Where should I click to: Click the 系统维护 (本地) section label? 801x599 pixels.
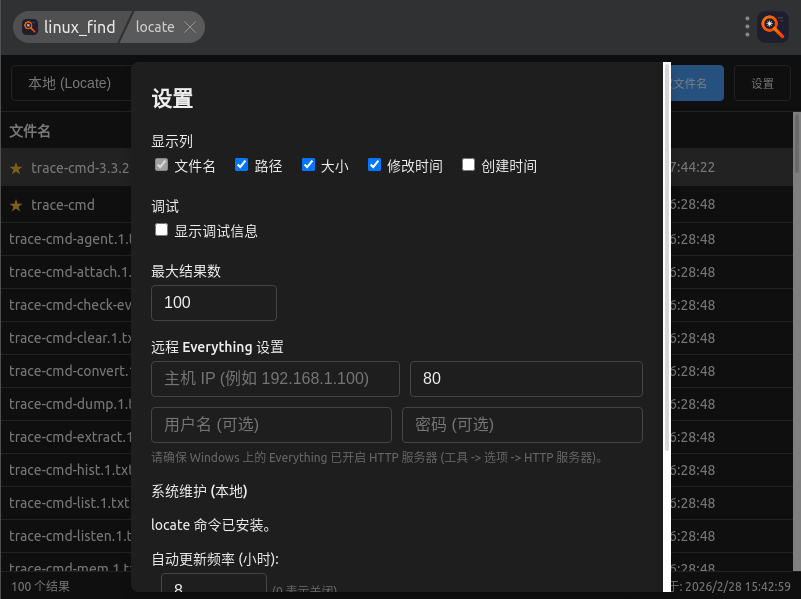click(x=199, y=491)
